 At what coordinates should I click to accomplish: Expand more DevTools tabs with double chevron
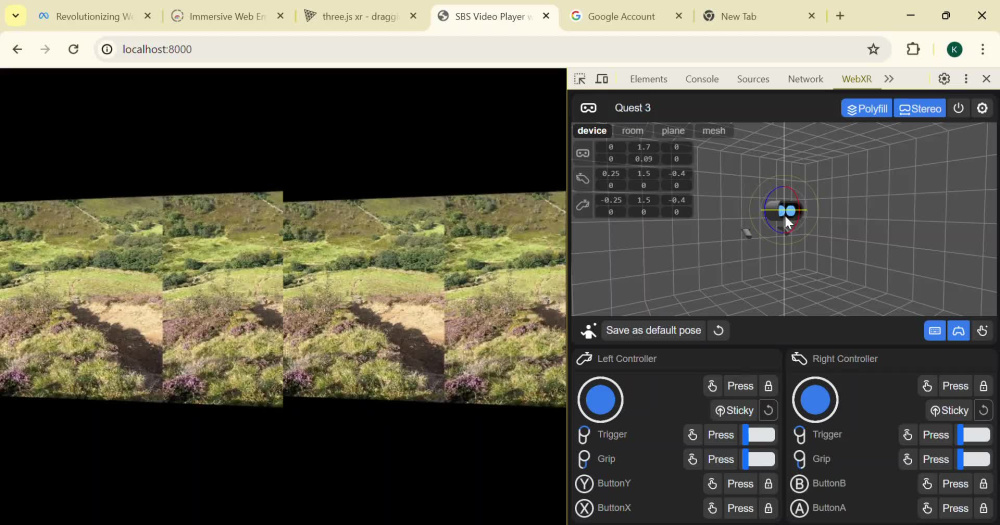tap(889, 79)
